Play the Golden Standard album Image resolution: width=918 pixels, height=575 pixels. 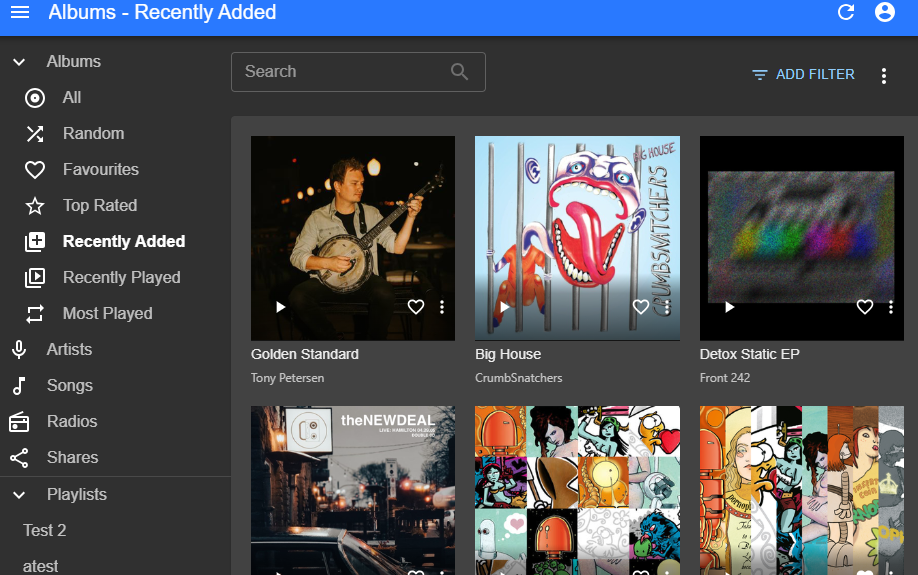(280, 307)
